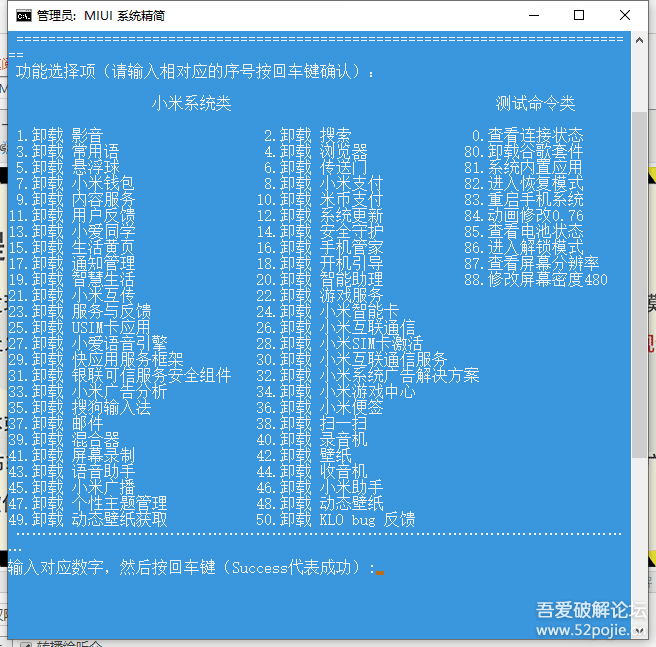Click option 82. 进入恢复模式
This screenshot has height=647, width=656.
tap(523, 183)
